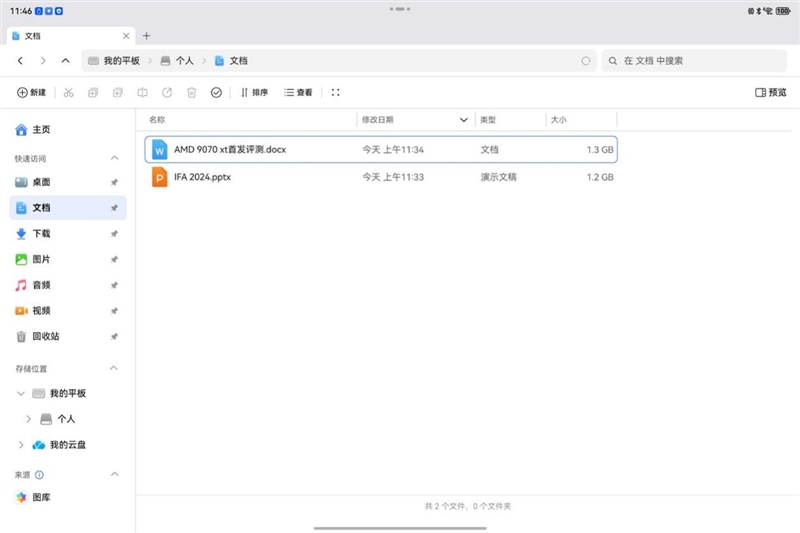800x533 pixels.
Task: Open the 排序 sort menu
Action: pos(254,92)
